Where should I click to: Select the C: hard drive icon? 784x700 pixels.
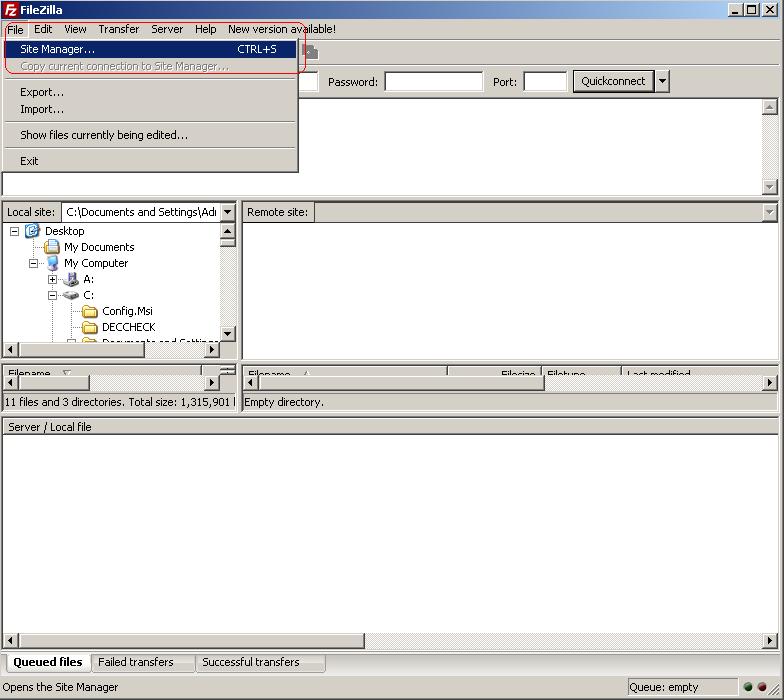(71, 295)
